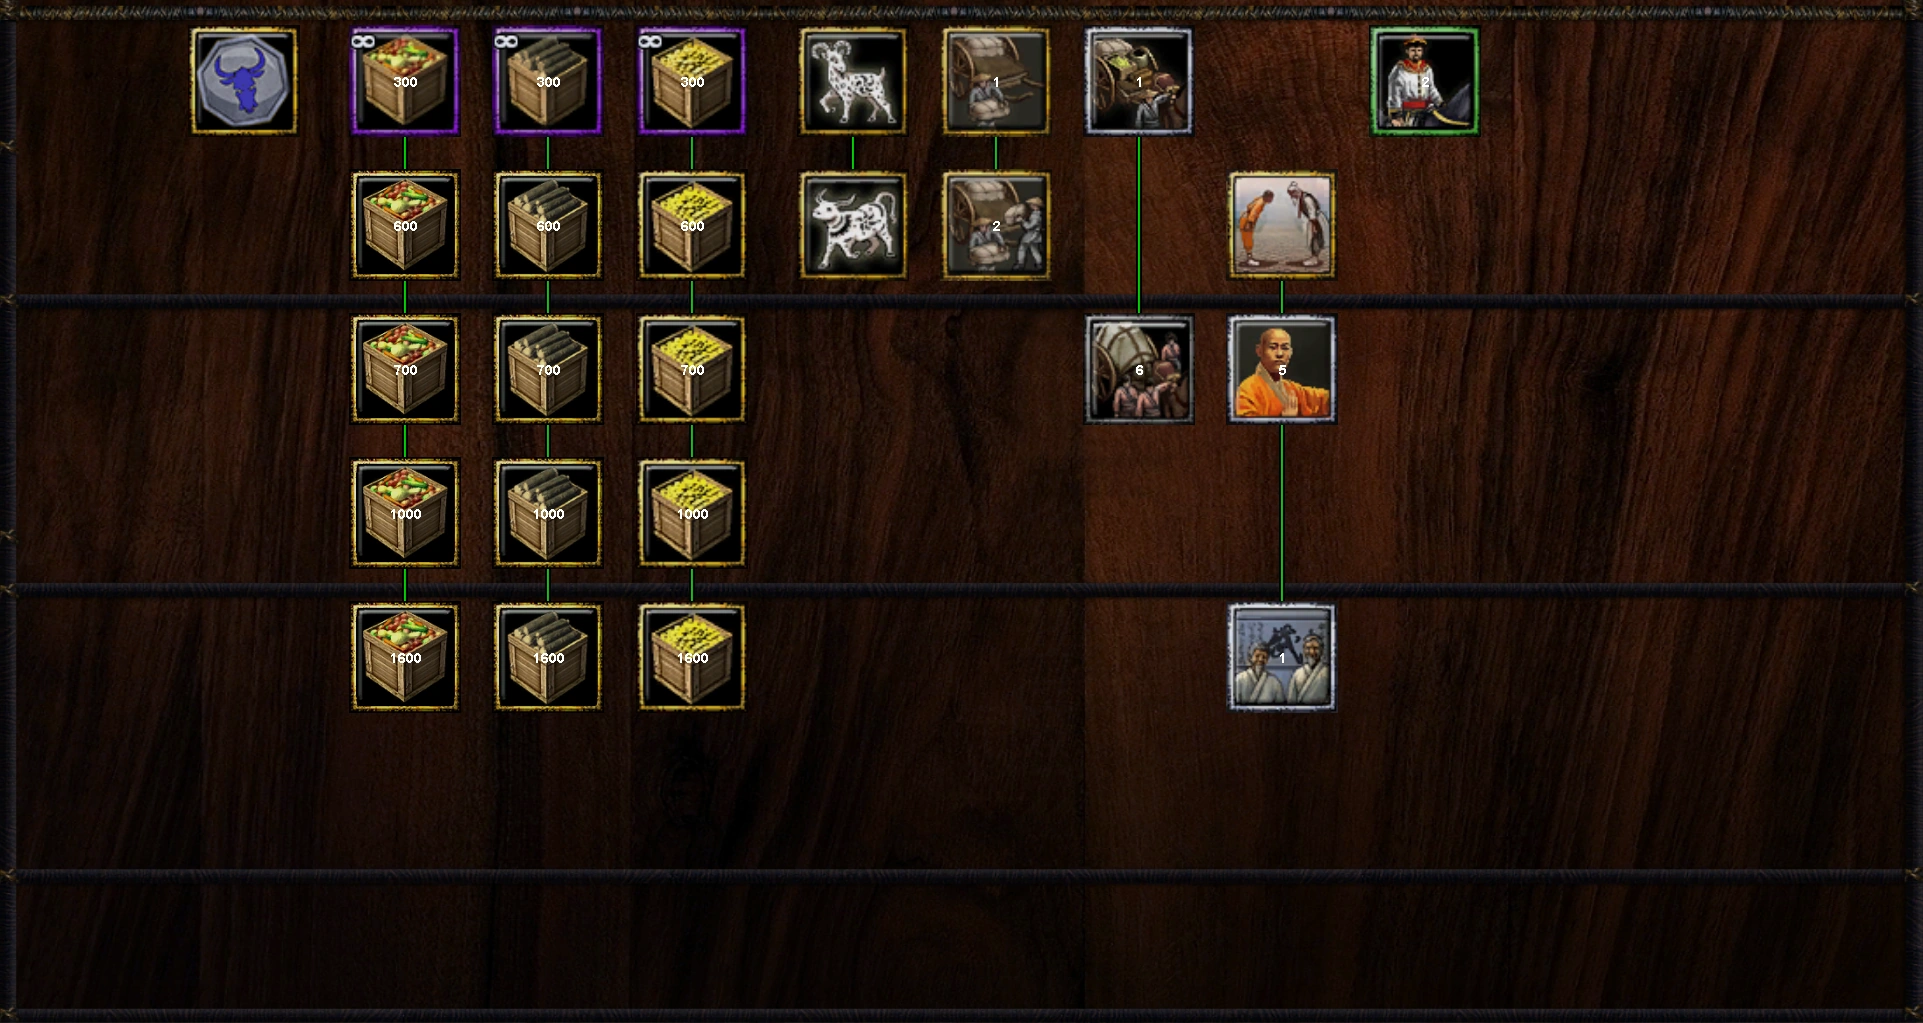Pick the 1 villager cart card with gold border
Viewport: 1923px width, 1023px height.
tap(996, 81)
